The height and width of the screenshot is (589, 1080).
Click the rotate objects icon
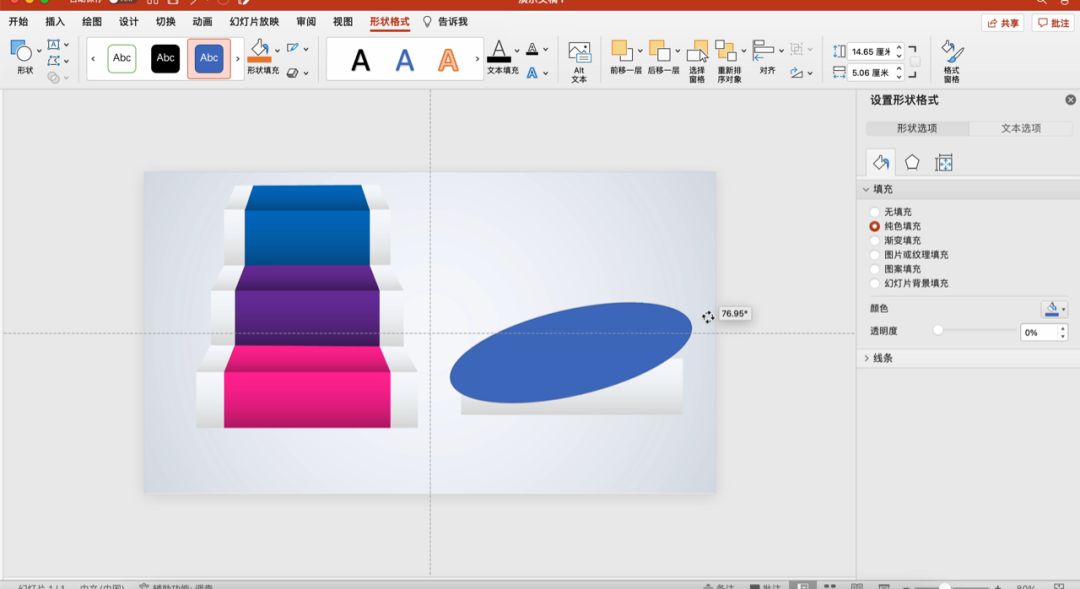pos(797,72)
